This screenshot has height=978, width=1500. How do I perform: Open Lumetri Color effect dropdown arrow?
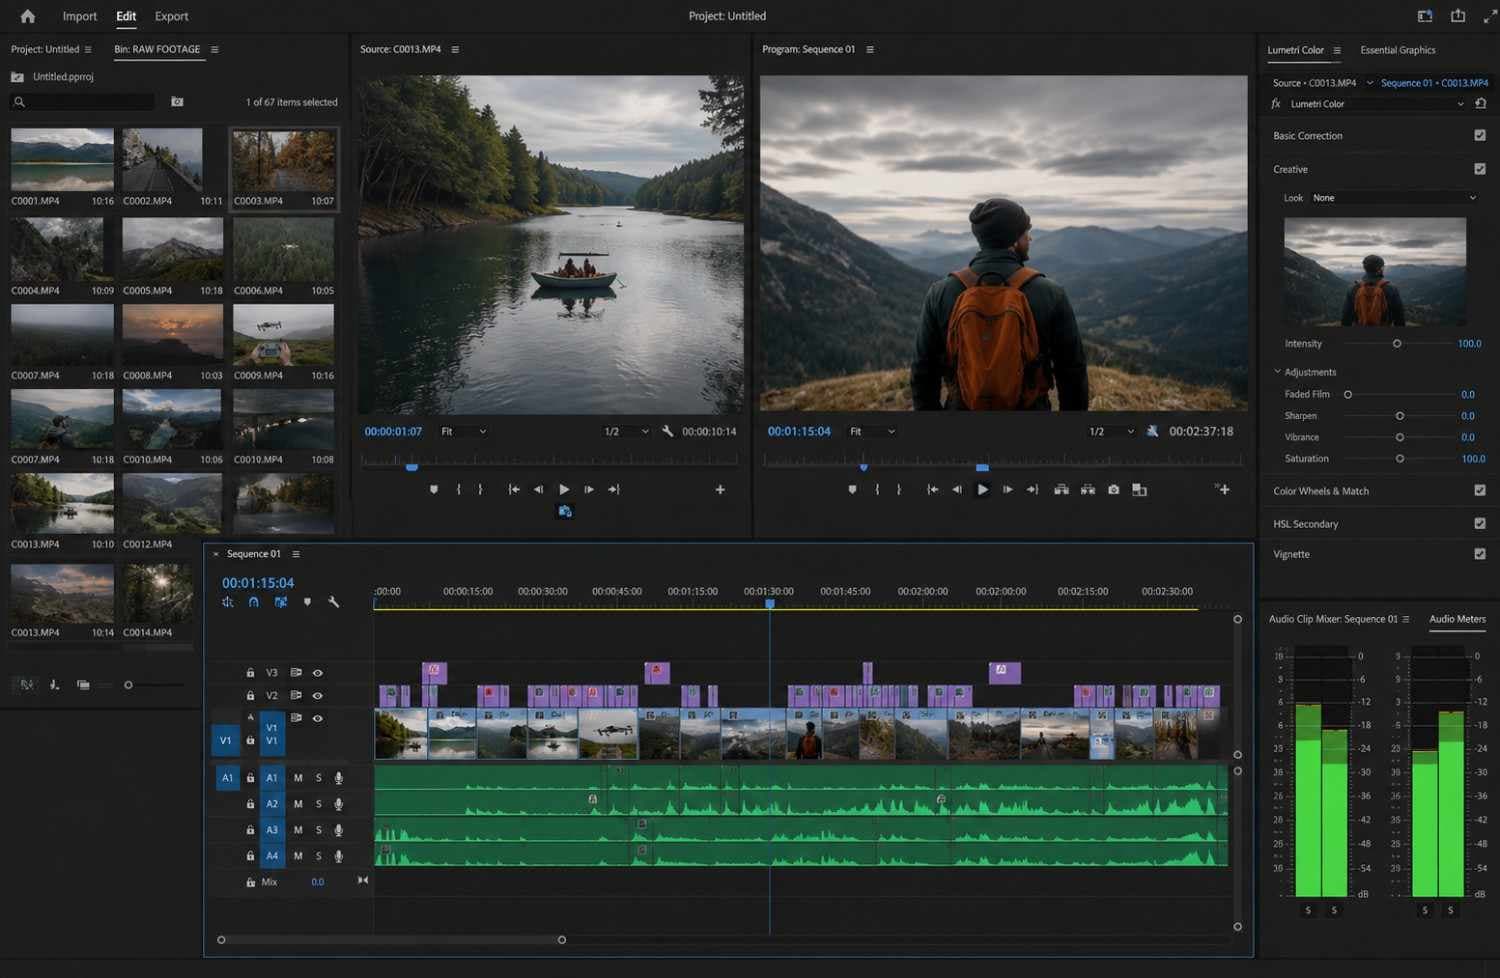(1460, 104)
